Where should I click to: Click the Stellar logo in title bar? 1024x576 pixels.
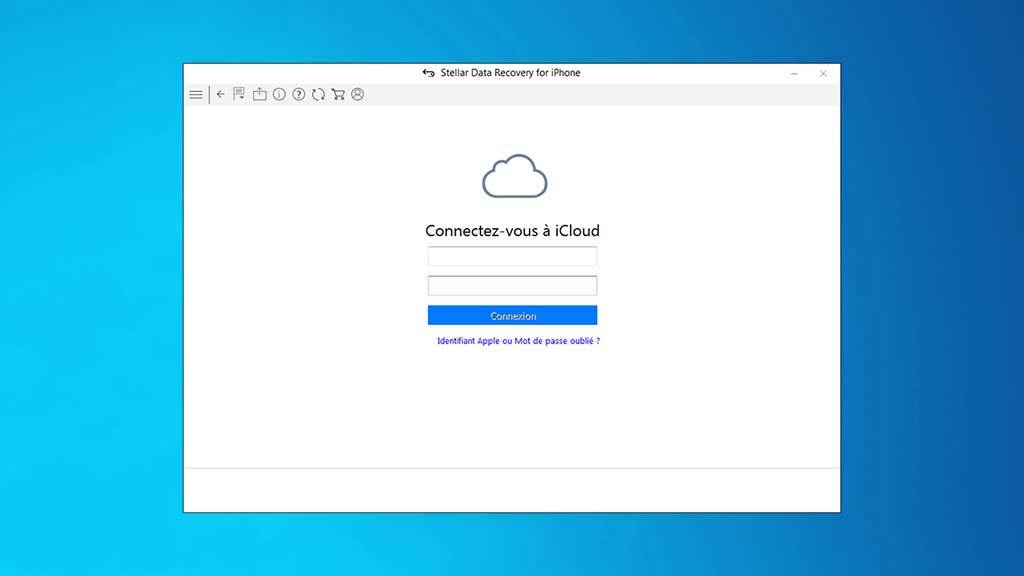[428, 73]
